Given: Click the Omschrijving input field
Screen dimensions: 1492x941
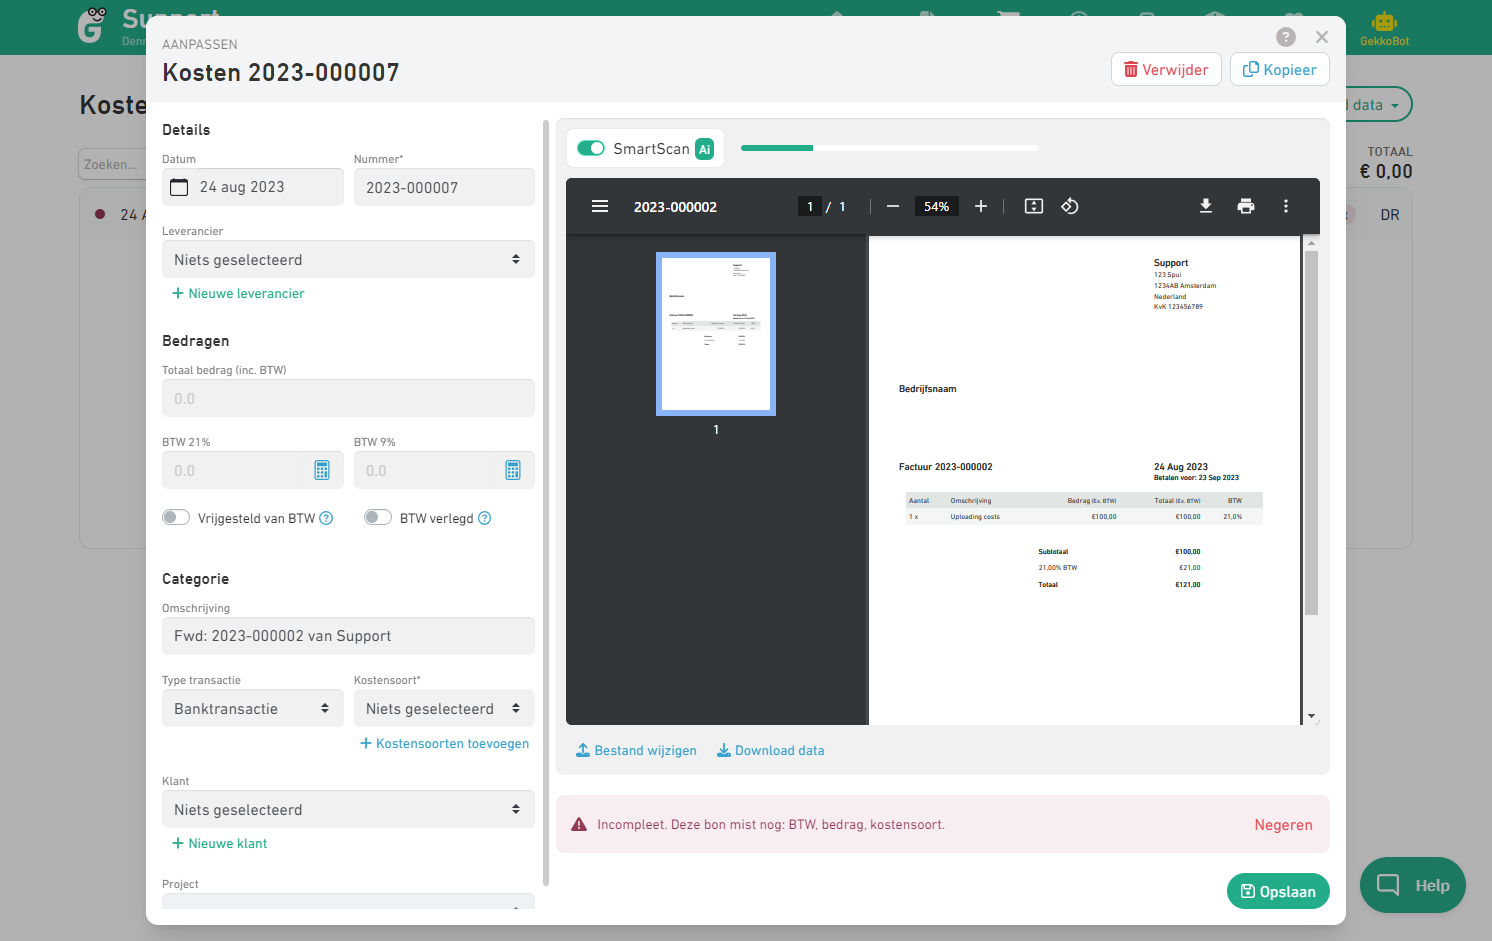Looking at the screenshot, I should pyautogui.click(x=348, y=636).
